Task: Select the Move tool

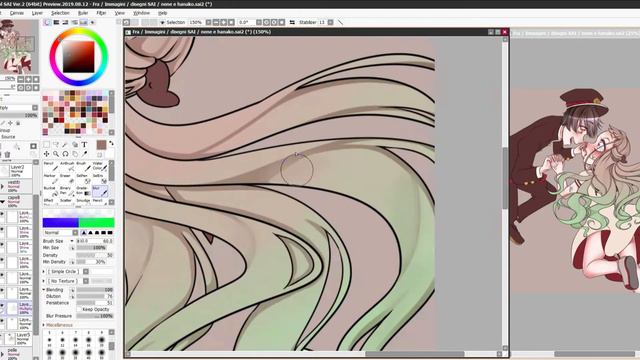Action: (x=47, y=154)
